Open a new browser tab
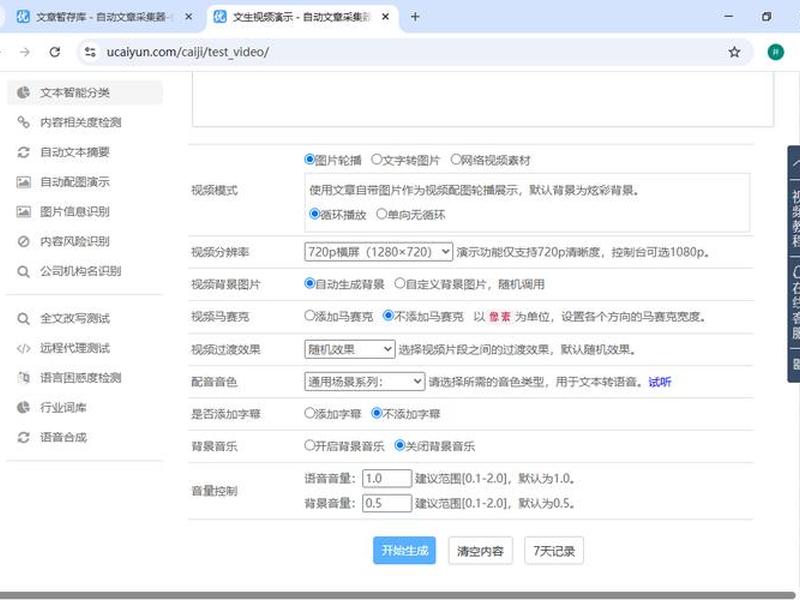800x600 pixels. (415, 17)
